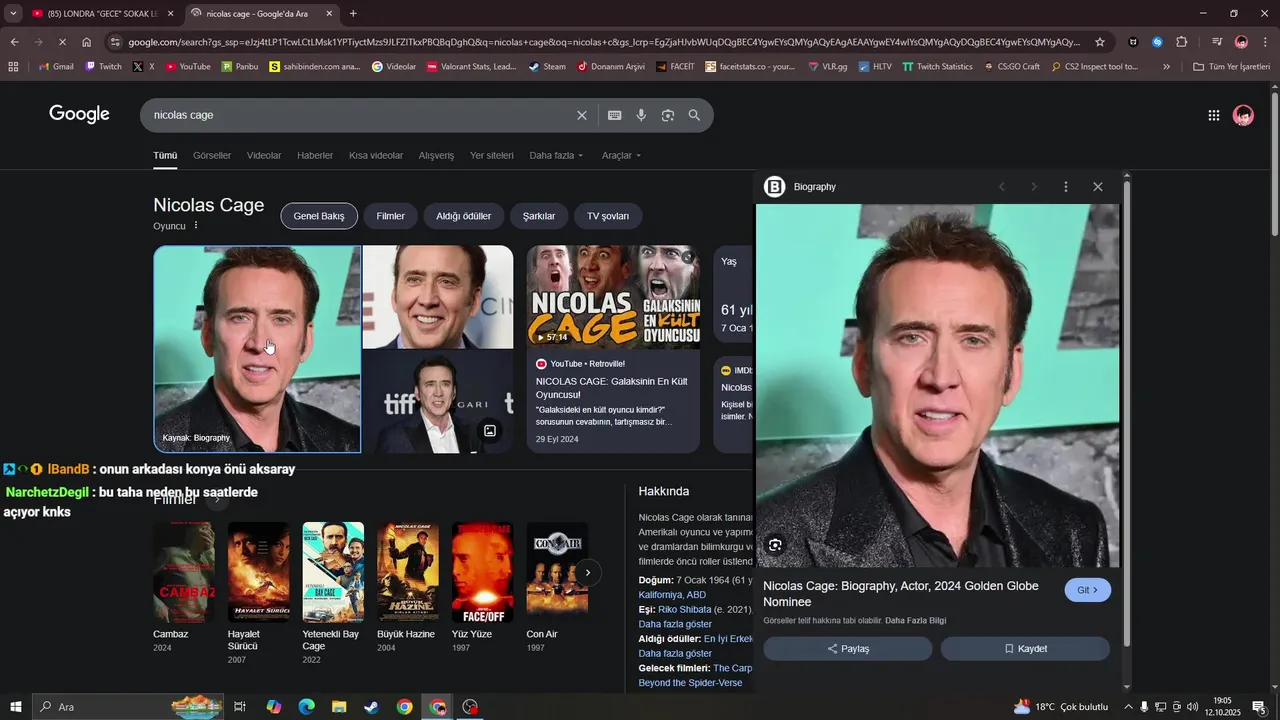Image resolution: width=1280 pixels, height=720 pixels.
Task: Select the Genel Bakış chip
Action: point(319,216)
